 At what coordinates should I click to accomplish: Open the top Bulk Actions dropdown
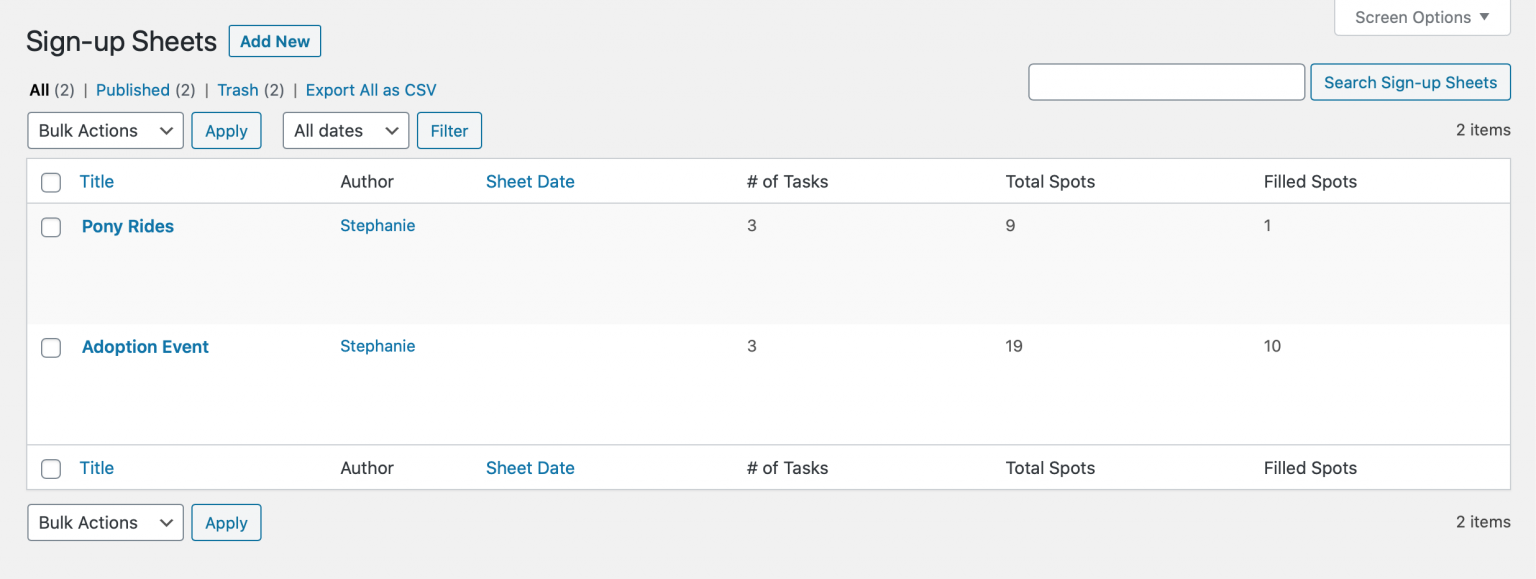click(x=105, y=131)
